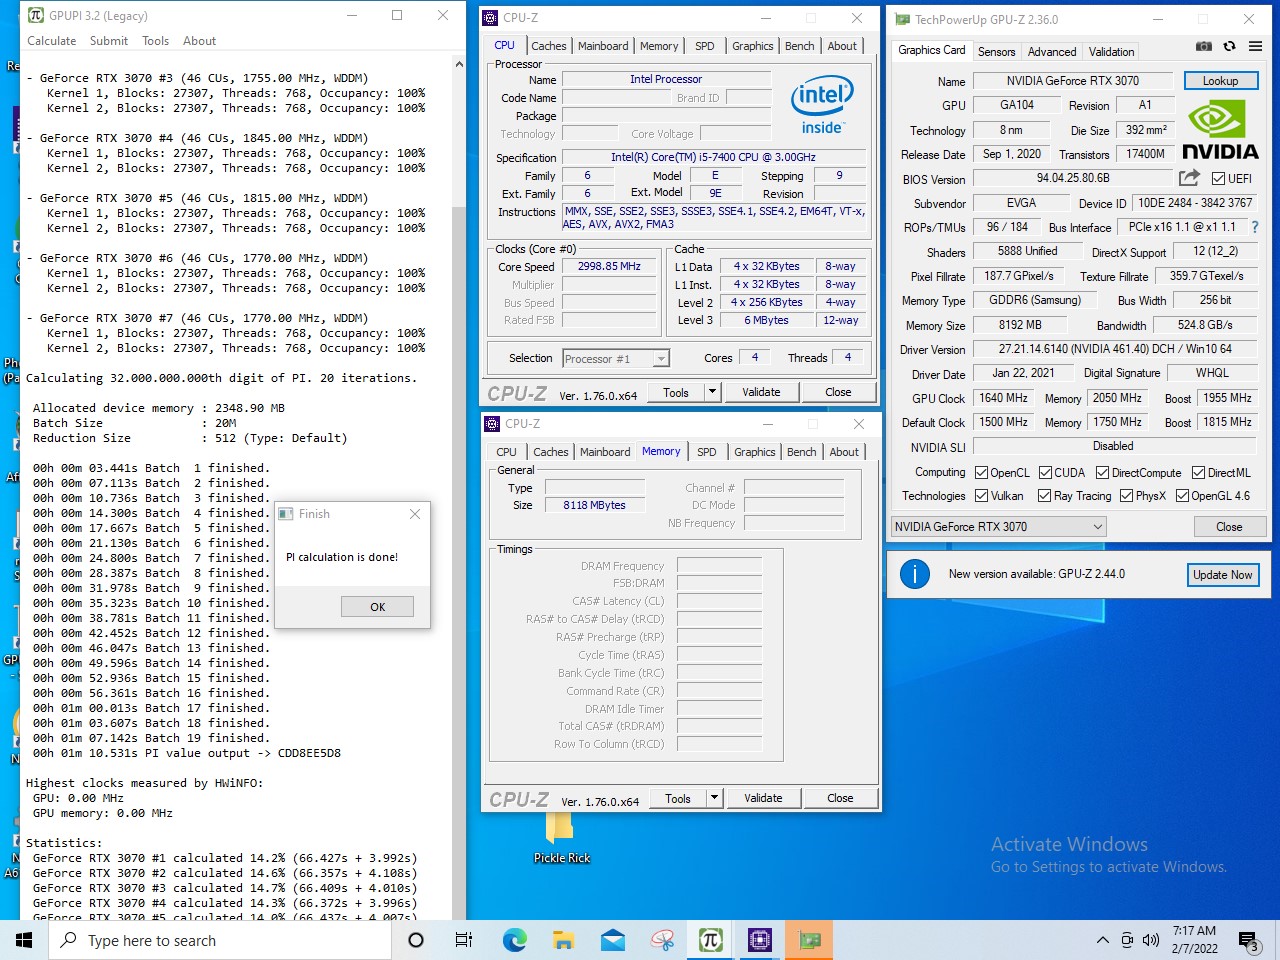Open GPUPI Tools menu
1280x960 pixels.
pyautogui.click(x=155, y=41)
